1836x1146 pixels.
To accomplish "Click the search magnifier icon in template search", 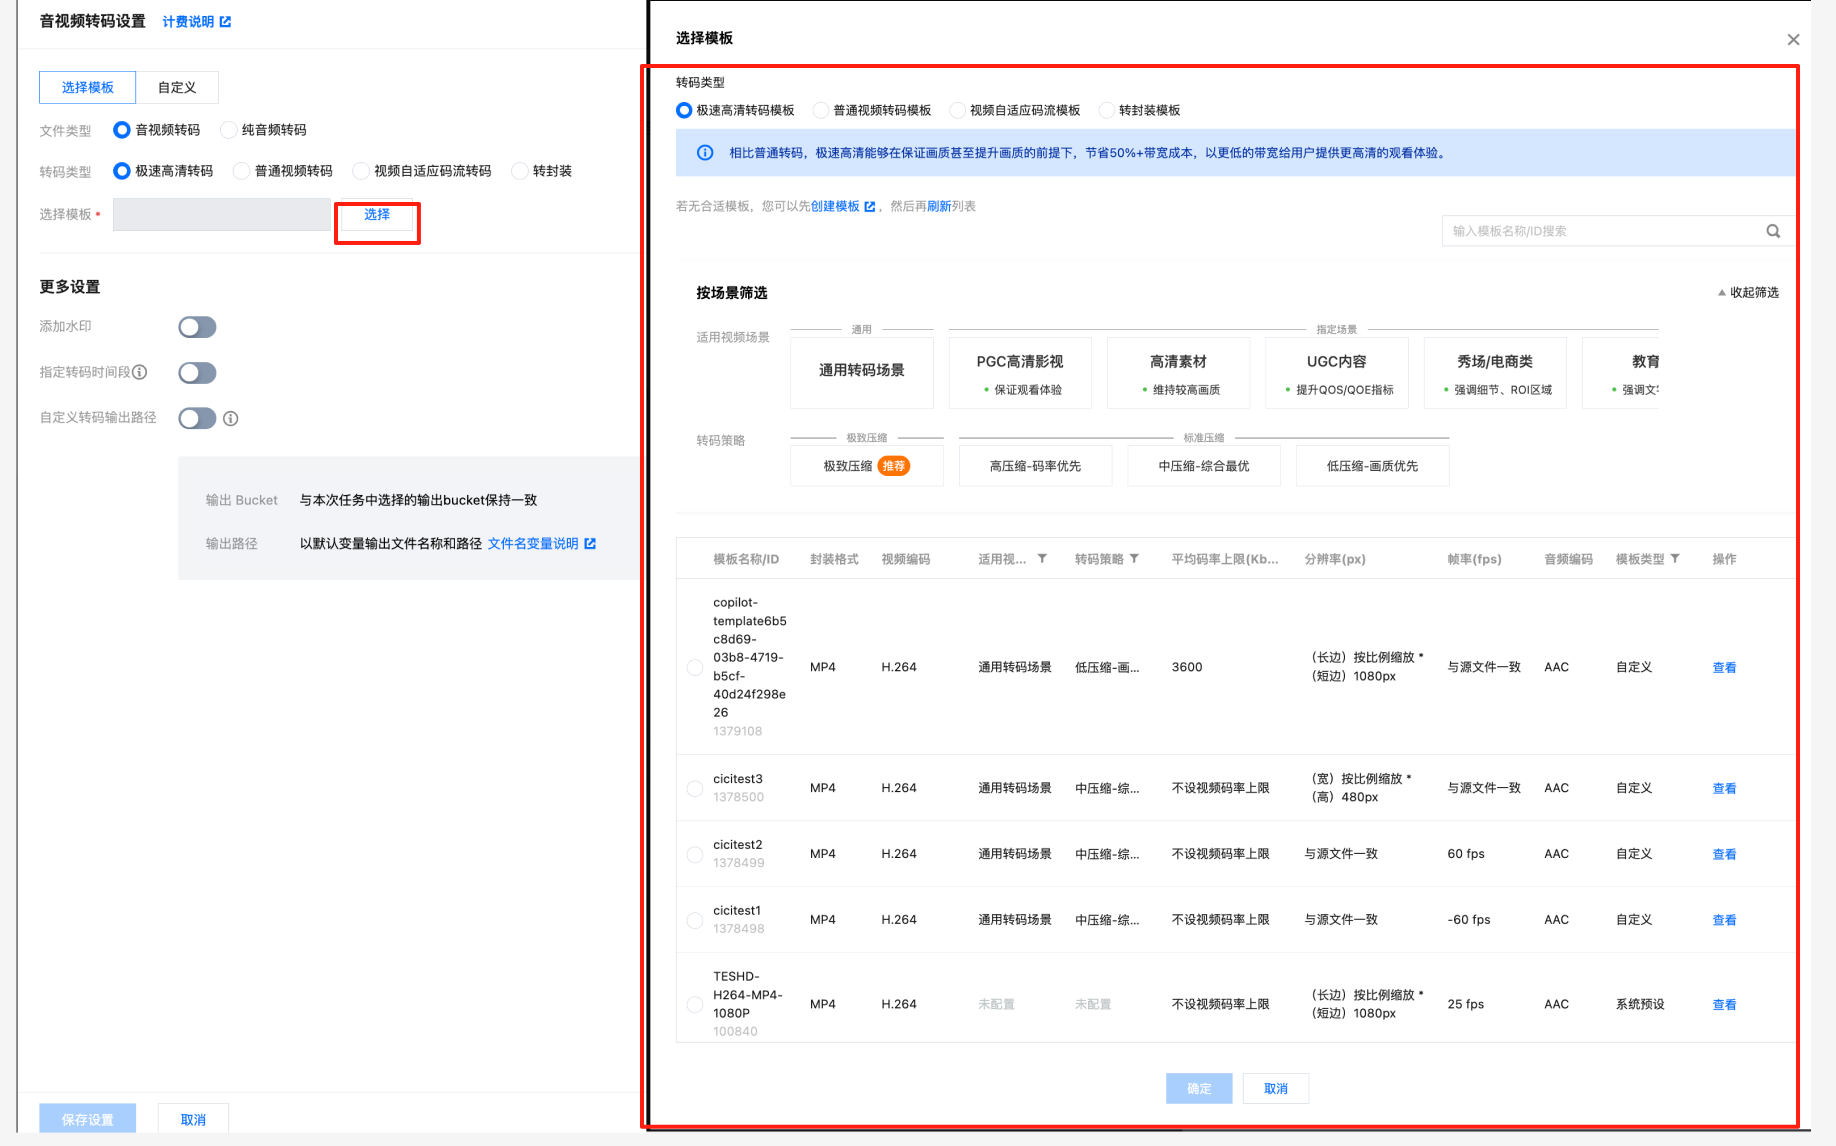I will pyautogui.click(x=1772, y=231).
